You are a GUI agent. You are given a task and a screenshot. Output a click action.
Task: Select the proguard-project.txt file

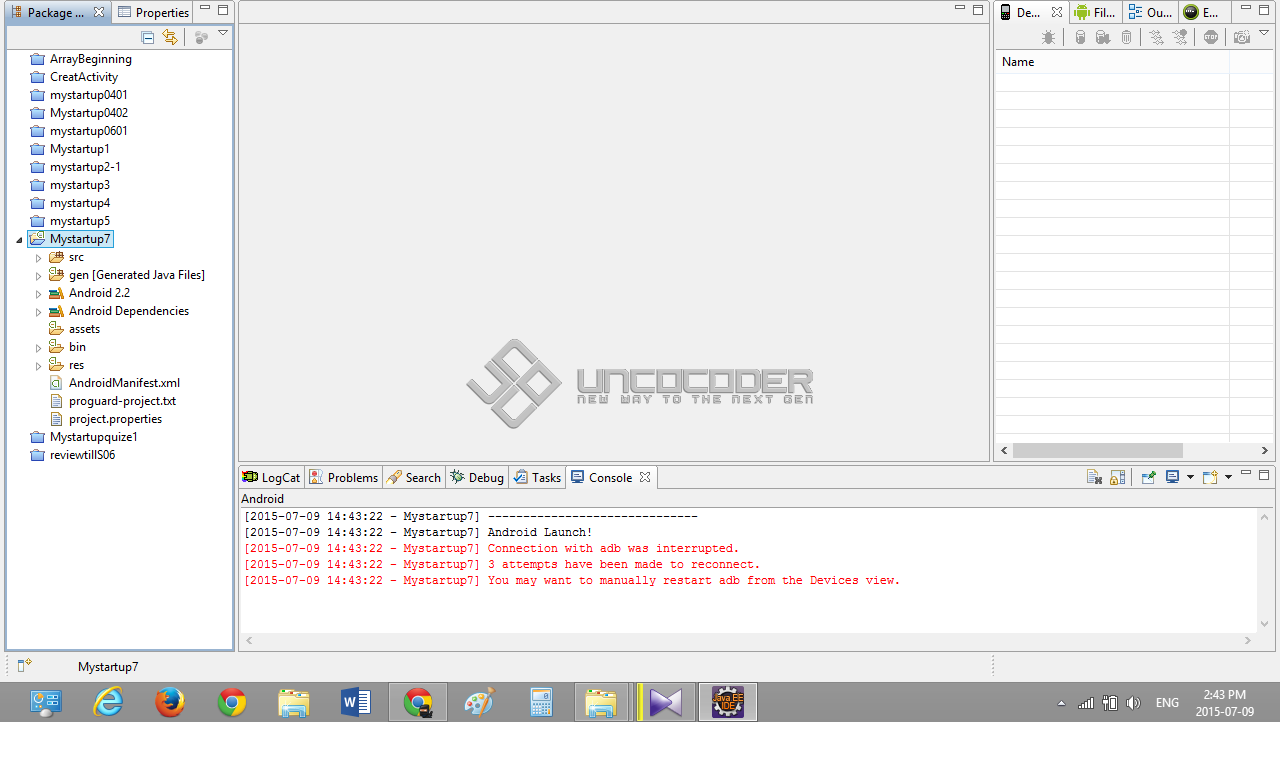pos(122,401)
